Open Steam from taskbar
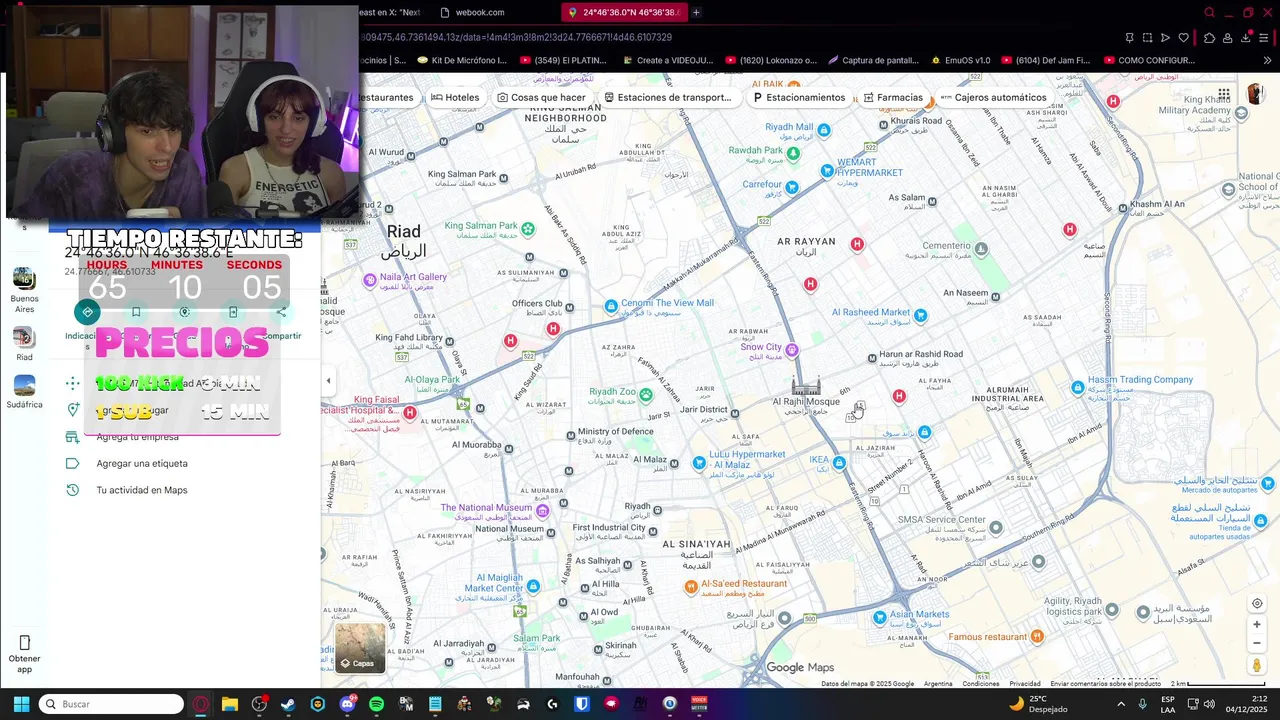This screenshot has height=720, width=1280. click(288, 704)
